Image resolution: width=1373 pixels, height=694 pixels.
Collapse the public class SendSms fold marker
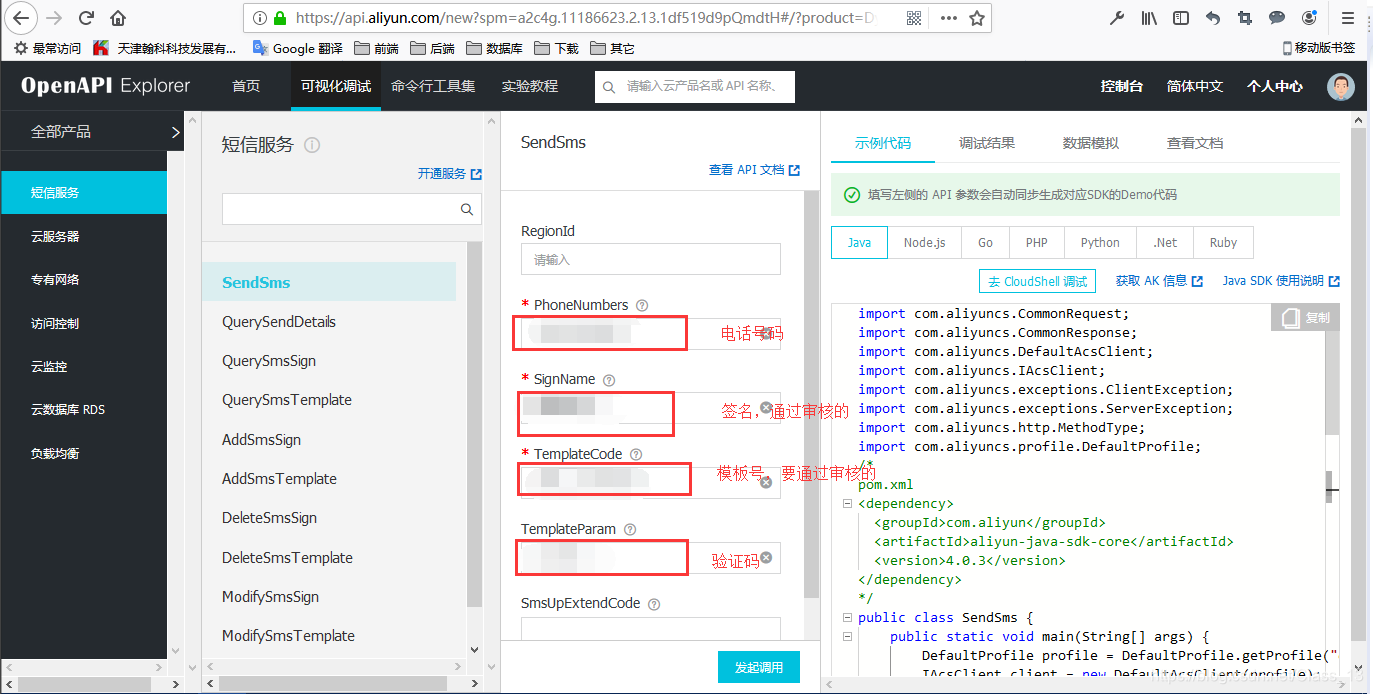click(x=847, y=617)
